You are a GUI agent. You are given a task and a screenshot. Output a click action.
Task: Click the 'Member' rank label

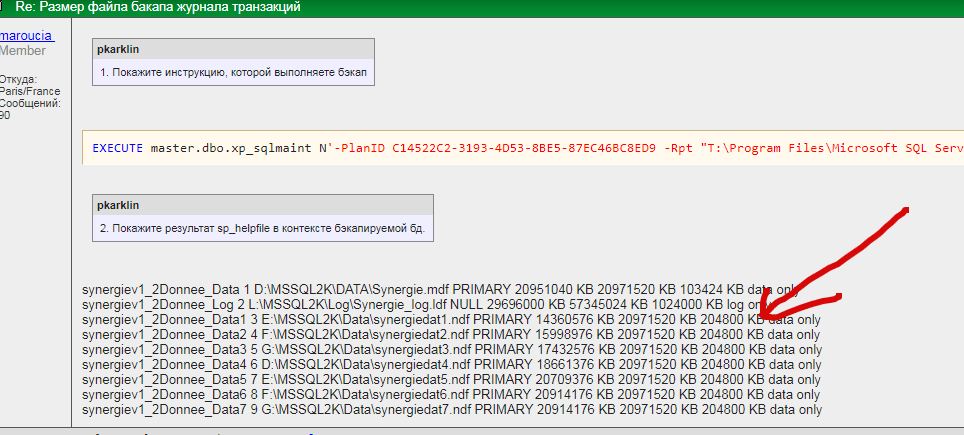(x=22, y=50)
